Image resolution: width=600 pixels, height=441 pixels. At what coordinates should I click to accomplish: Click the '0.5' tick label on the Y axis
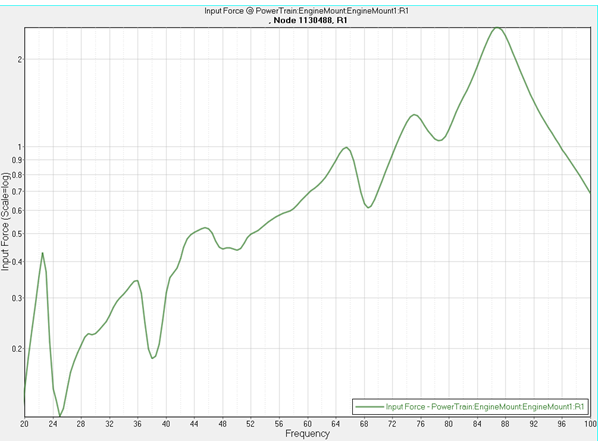click(x=15, y=234)
